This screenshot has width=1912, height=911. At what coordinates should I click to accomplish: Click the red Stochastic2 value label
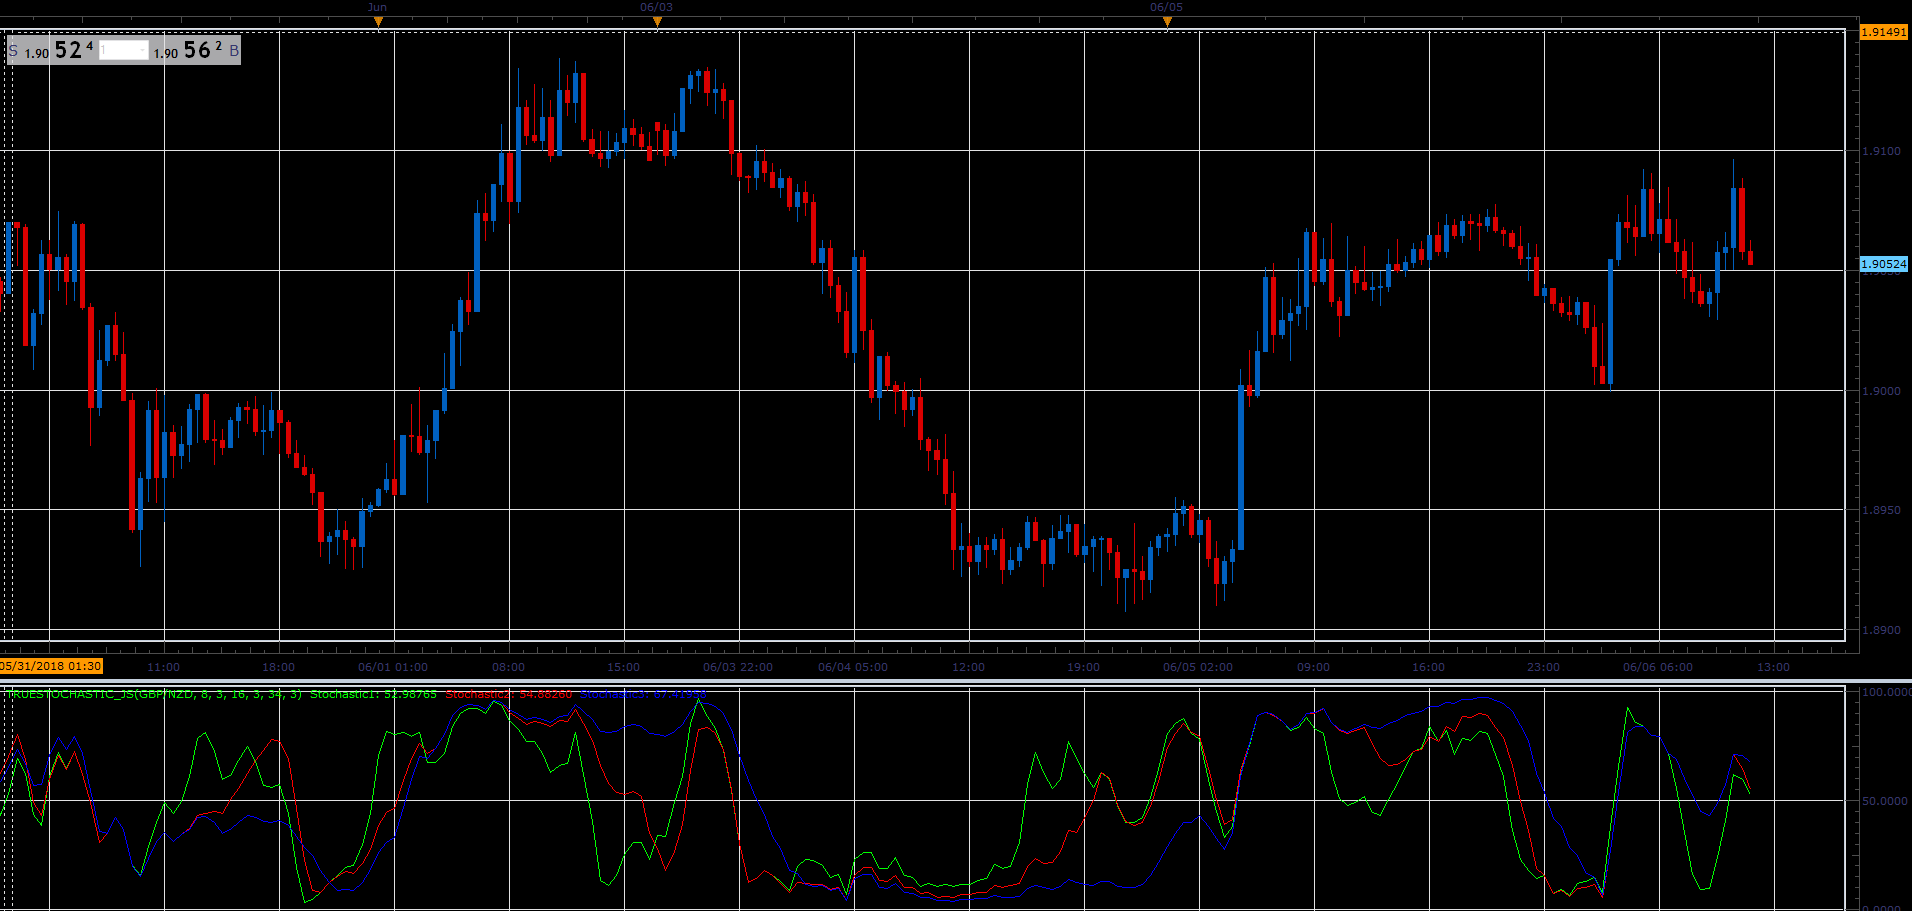[509, 694]
